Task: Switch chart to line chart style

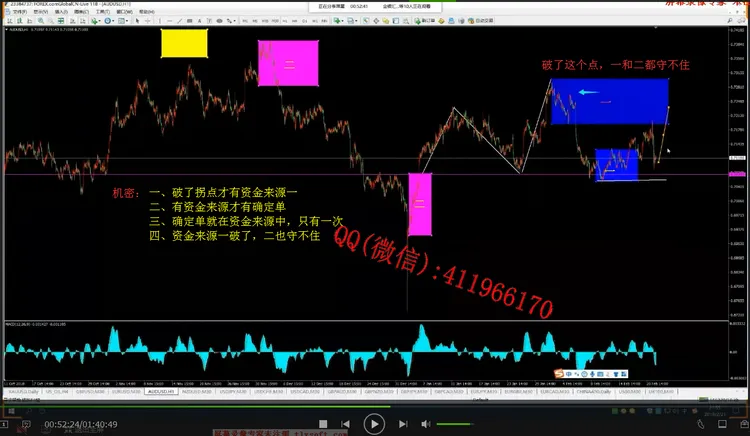Action: [x=30, y=21]
